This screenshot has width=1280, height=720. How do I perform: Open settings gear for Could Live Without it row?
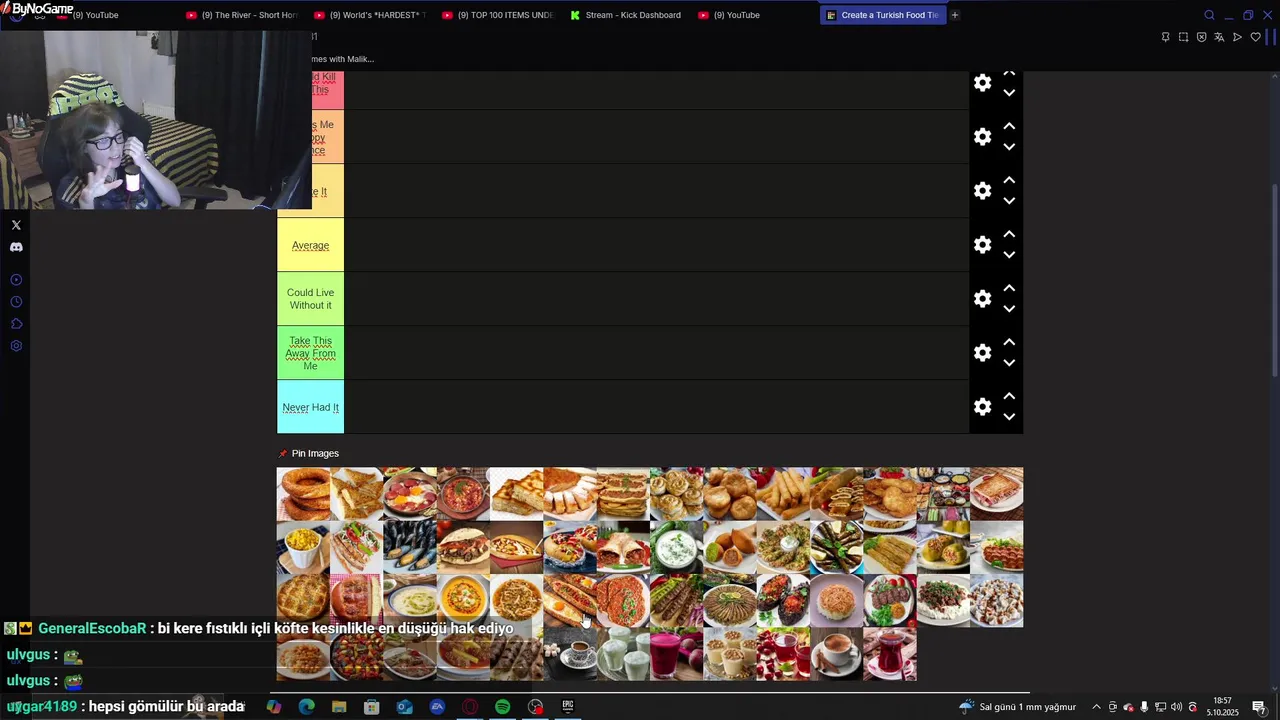click(982, 299)
